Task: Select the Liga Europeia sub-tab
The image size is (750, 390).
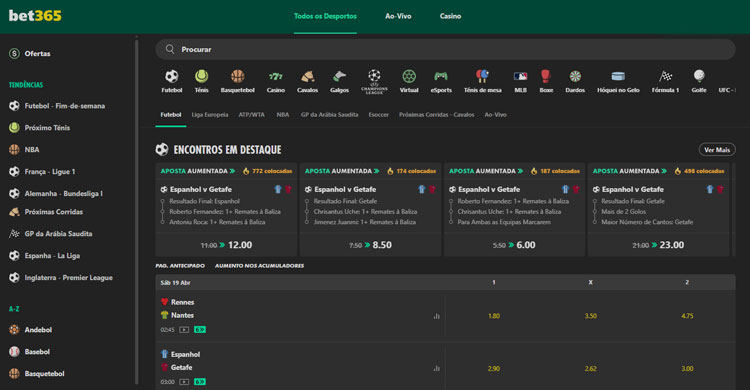Action: [210, 115]
